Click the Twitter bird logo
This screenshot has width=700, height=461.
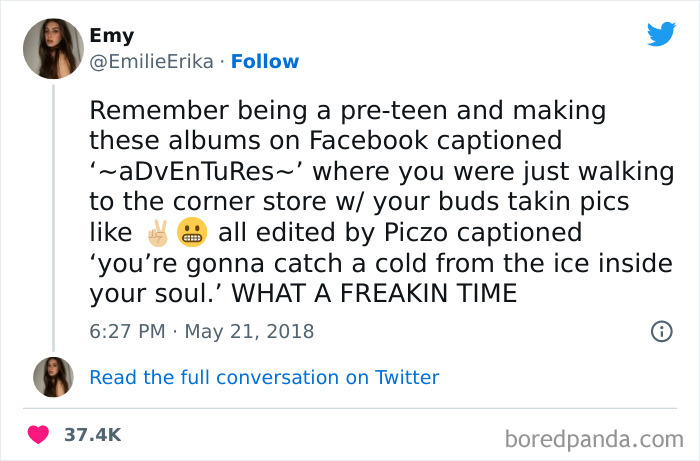point(661,35)
